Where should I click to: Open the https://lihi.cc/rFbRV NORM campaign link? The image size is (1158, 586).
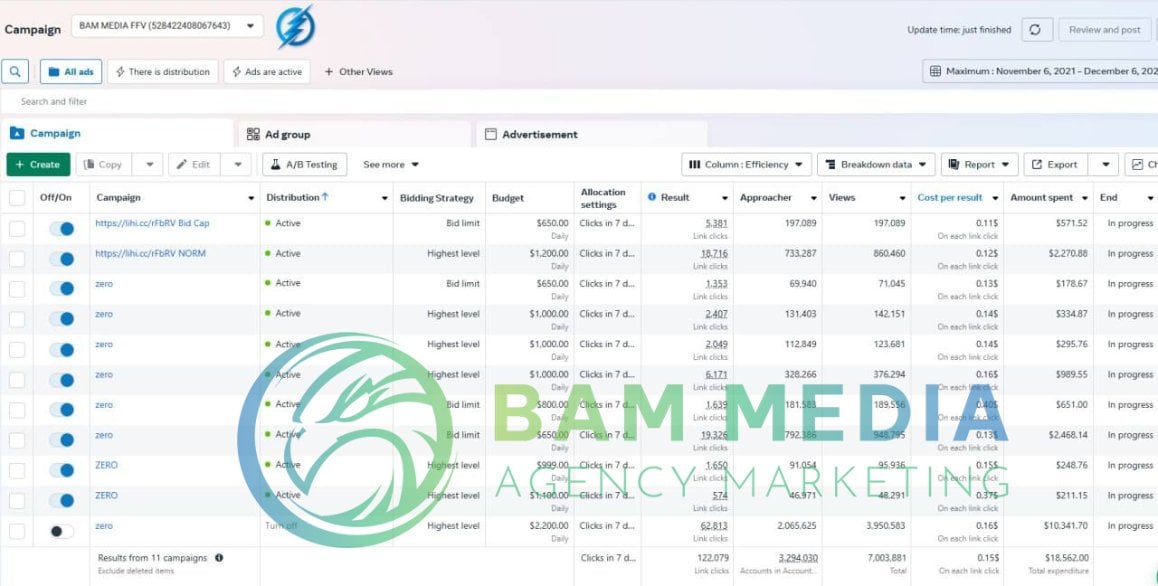click(x=151, y=253)
